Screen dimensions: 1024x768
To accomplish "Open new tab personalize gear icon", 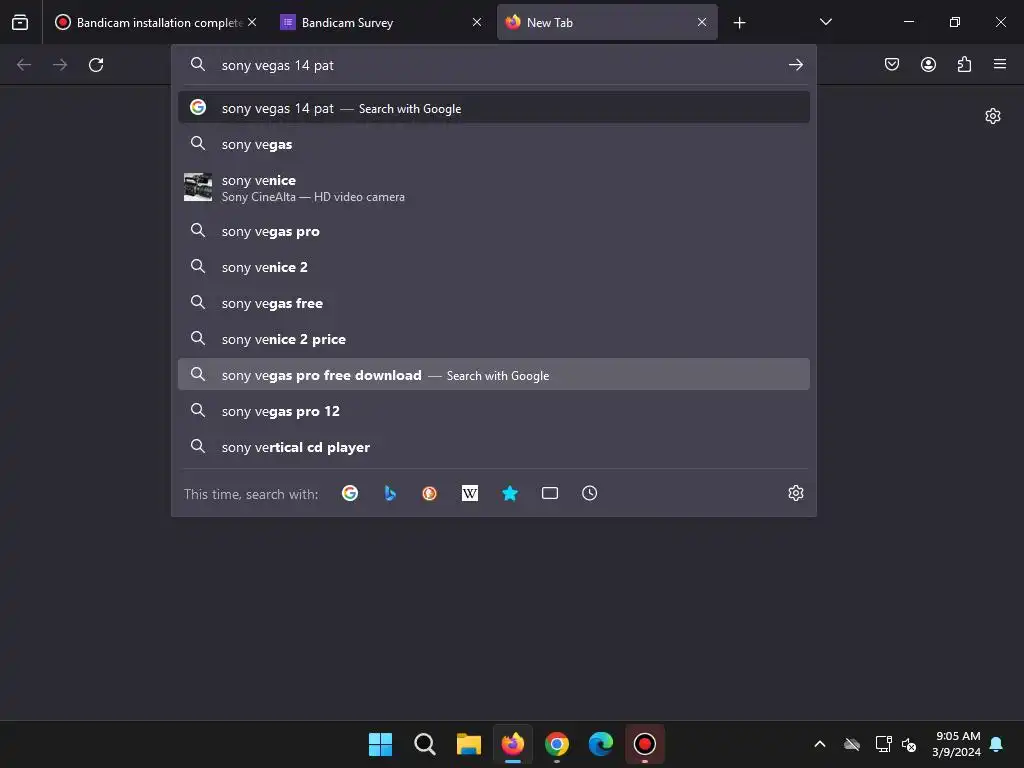I will [x=993, y=116].
